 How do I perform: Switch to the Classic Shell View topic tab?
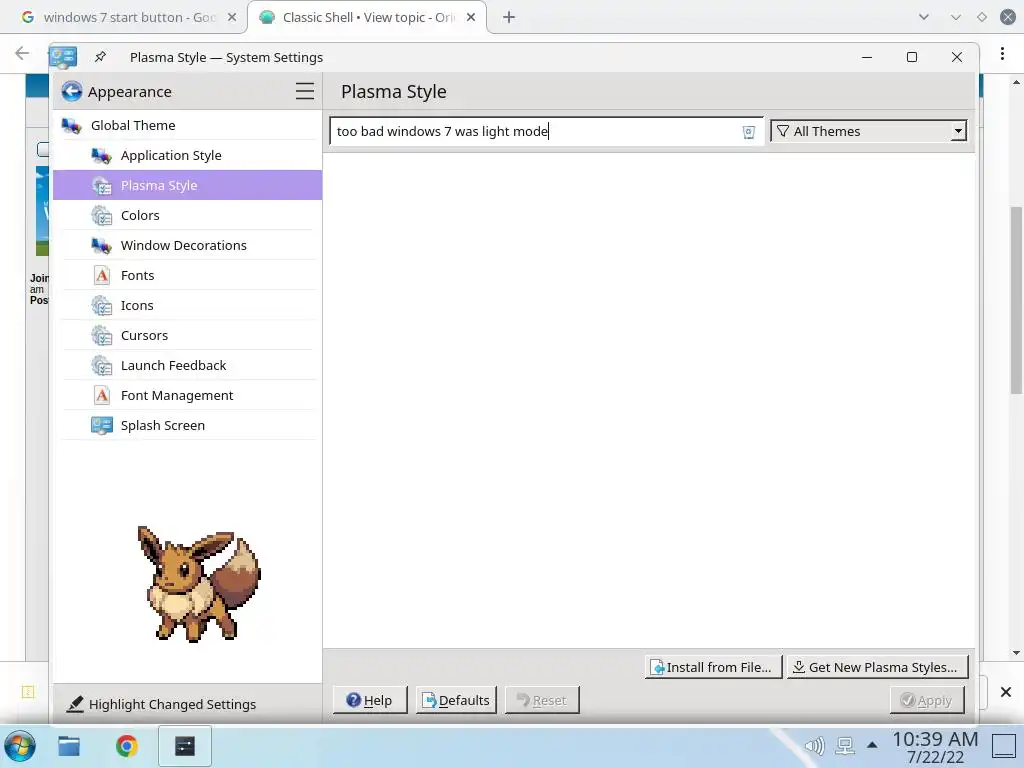pos(368,18)
